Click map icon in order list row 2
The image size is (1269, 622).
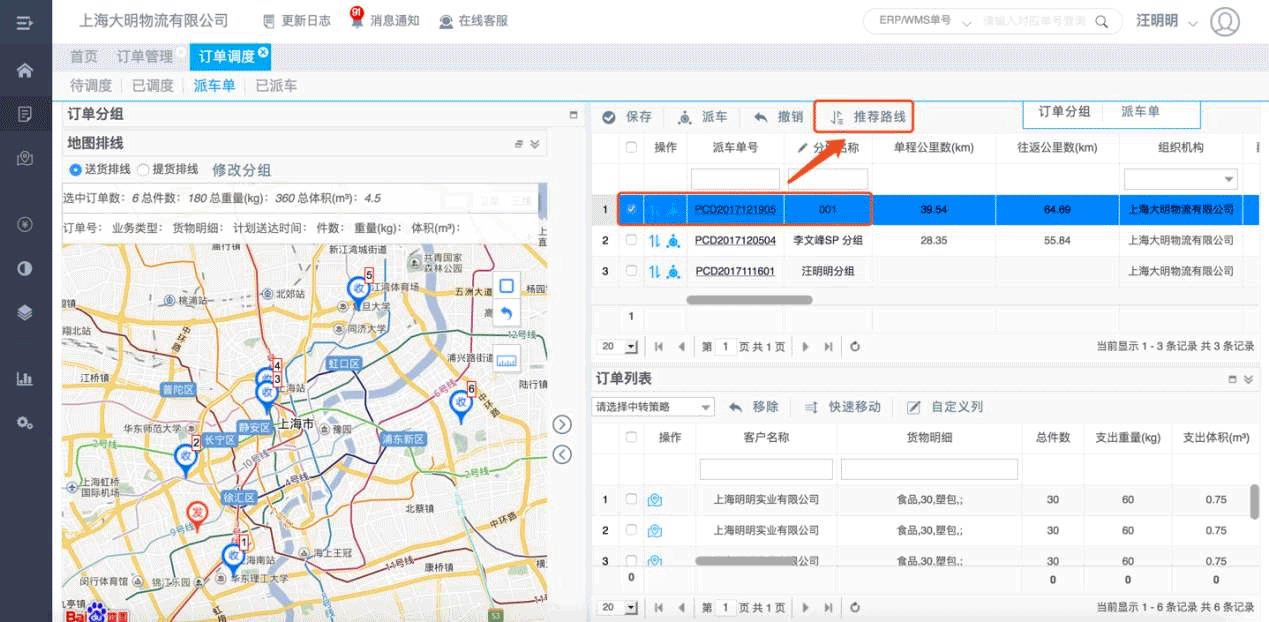pos(655,530)
